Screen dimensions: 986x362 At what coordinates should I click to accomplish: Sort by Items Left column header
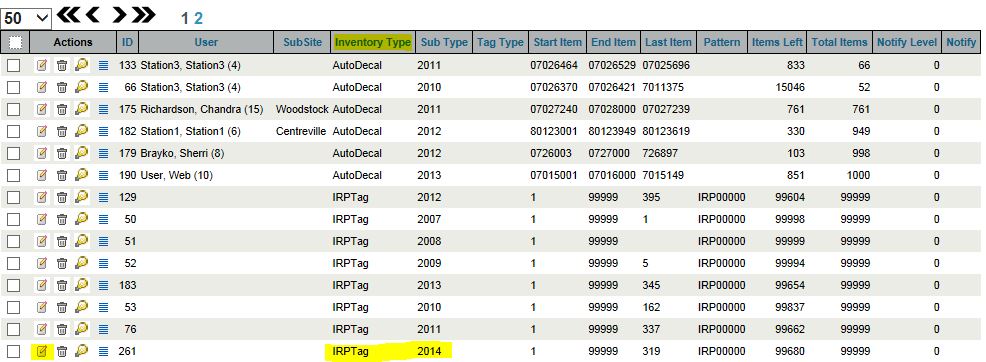pos(777,42)
